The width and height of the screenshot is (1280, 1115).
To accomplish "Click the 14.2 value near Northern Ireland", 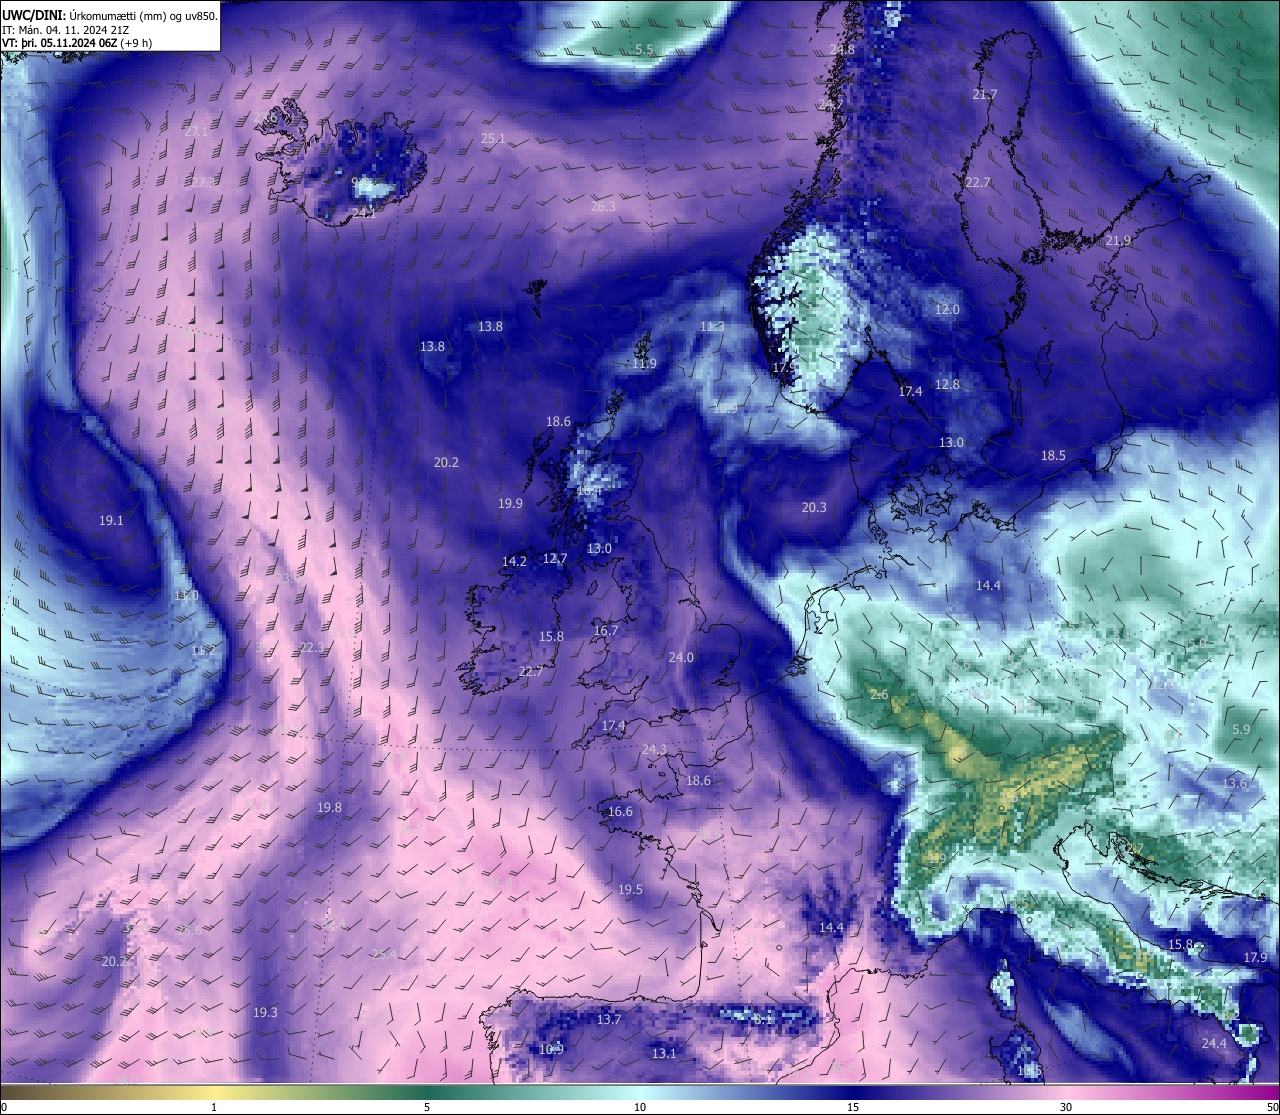I will (514, 562).
